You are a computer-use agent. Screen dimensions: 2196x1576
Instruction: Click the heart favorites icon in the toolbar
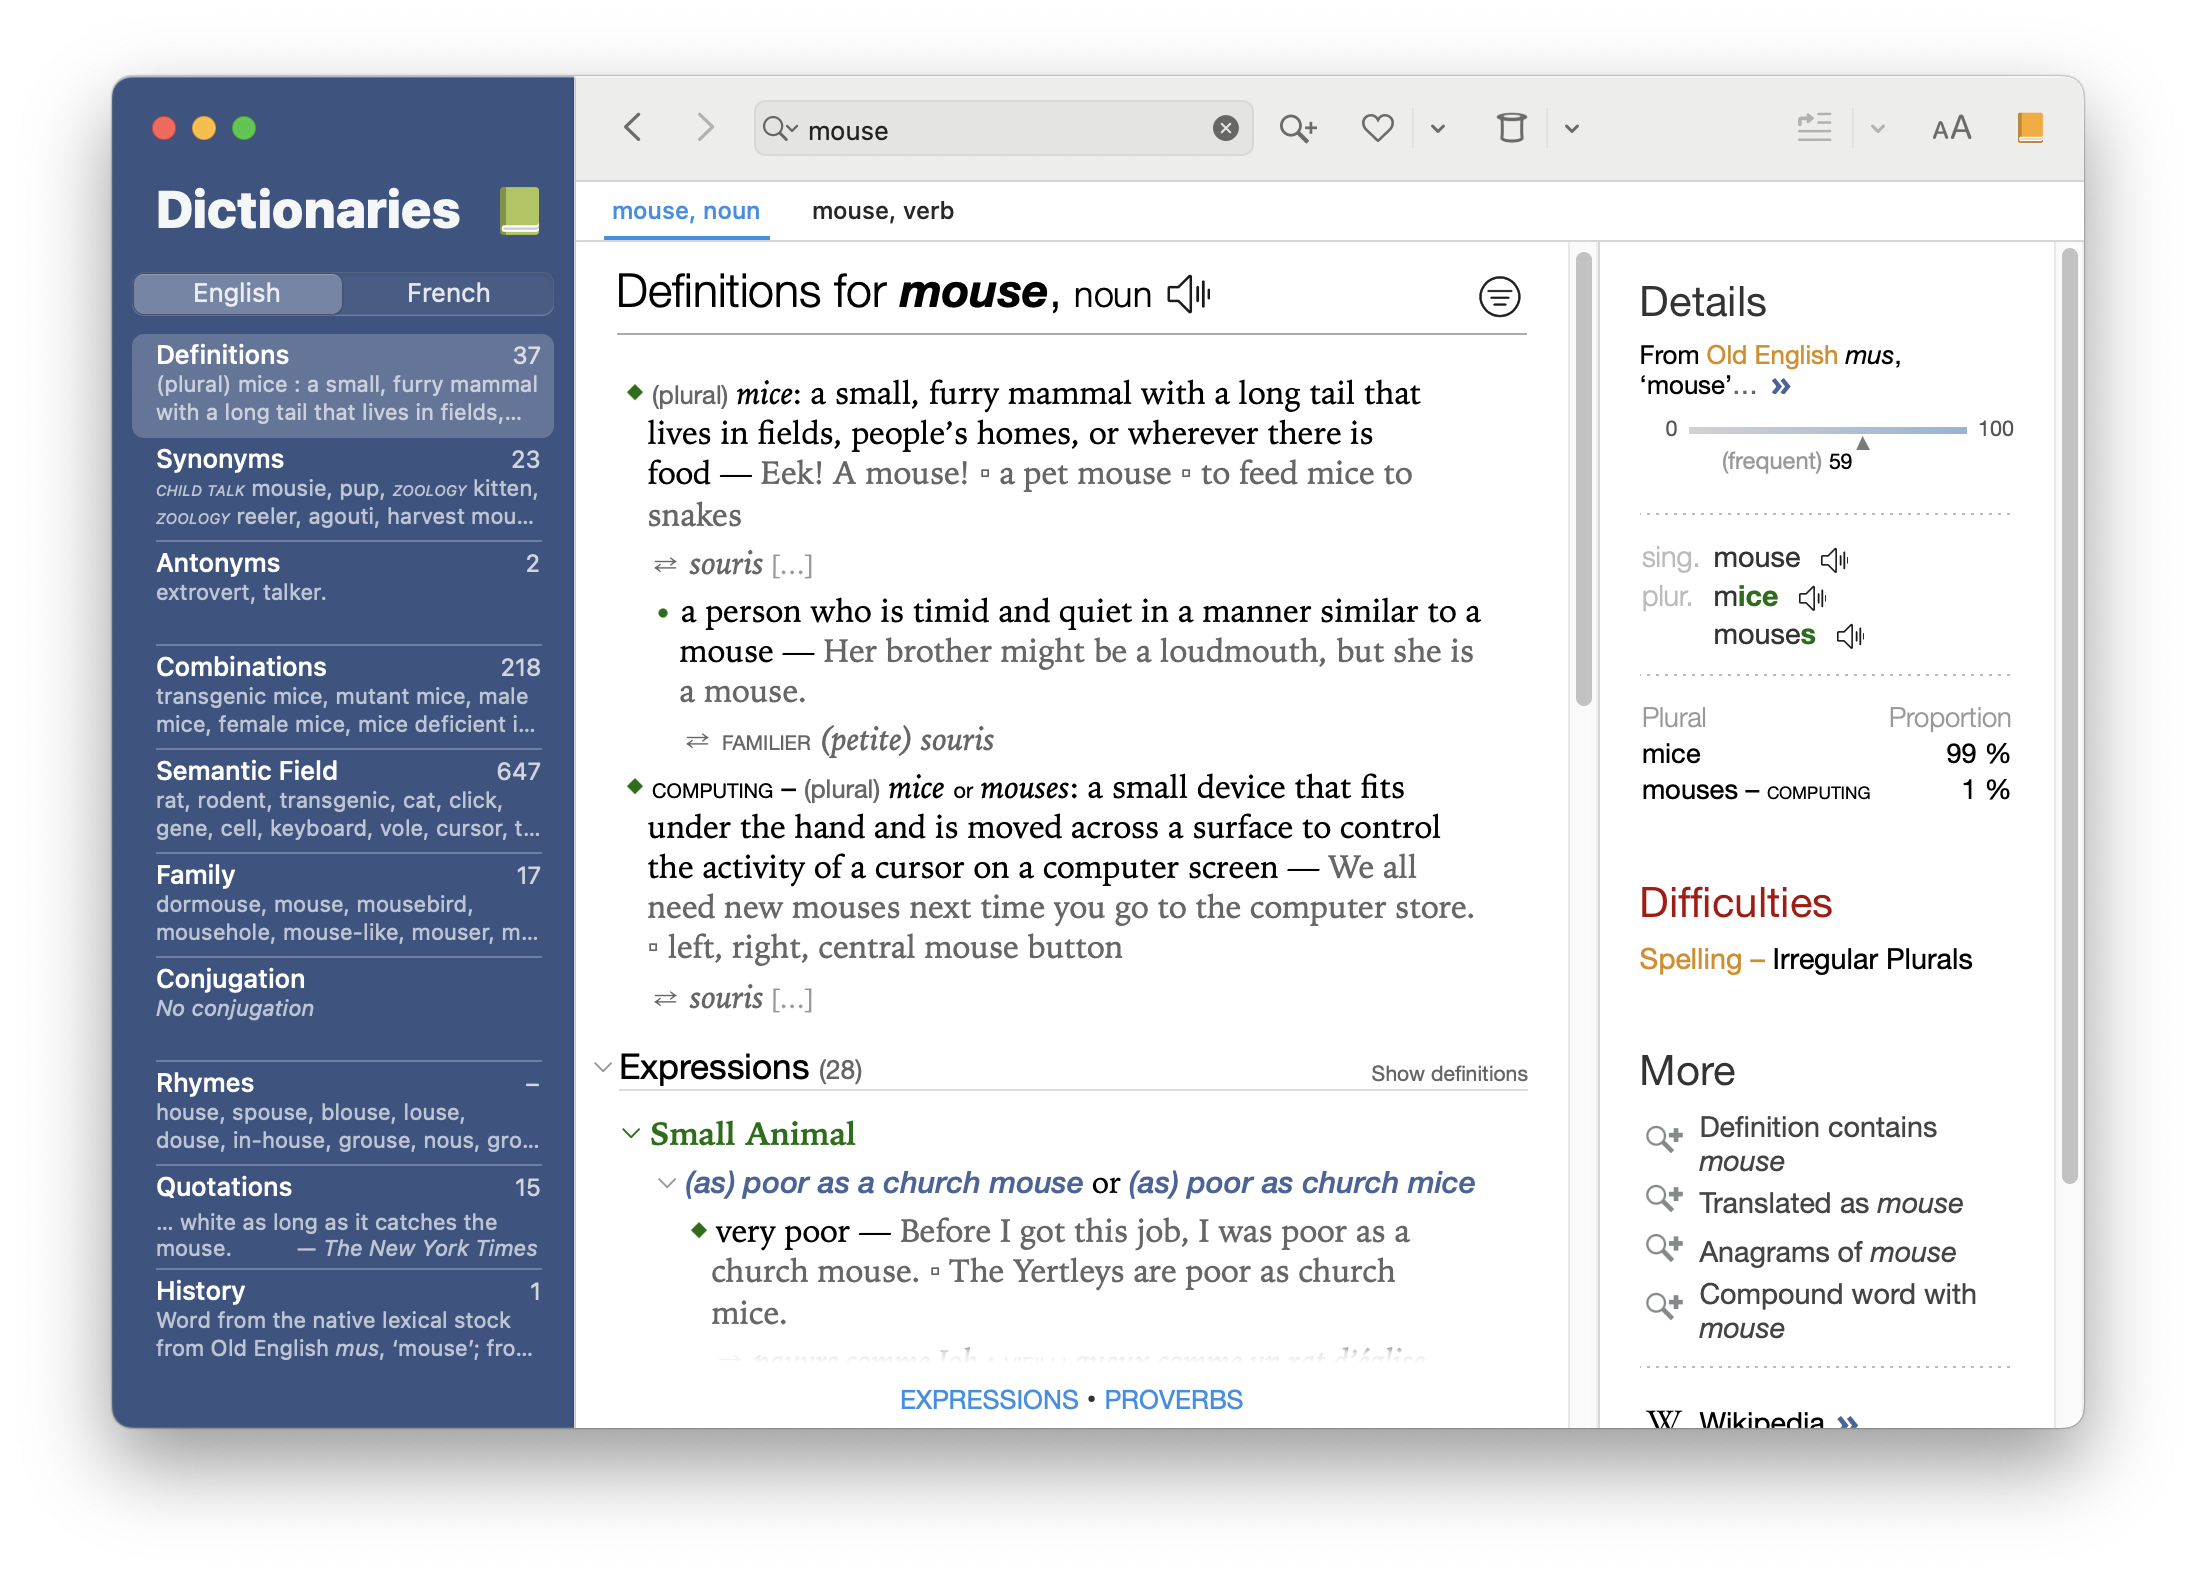coord(1377,128)
